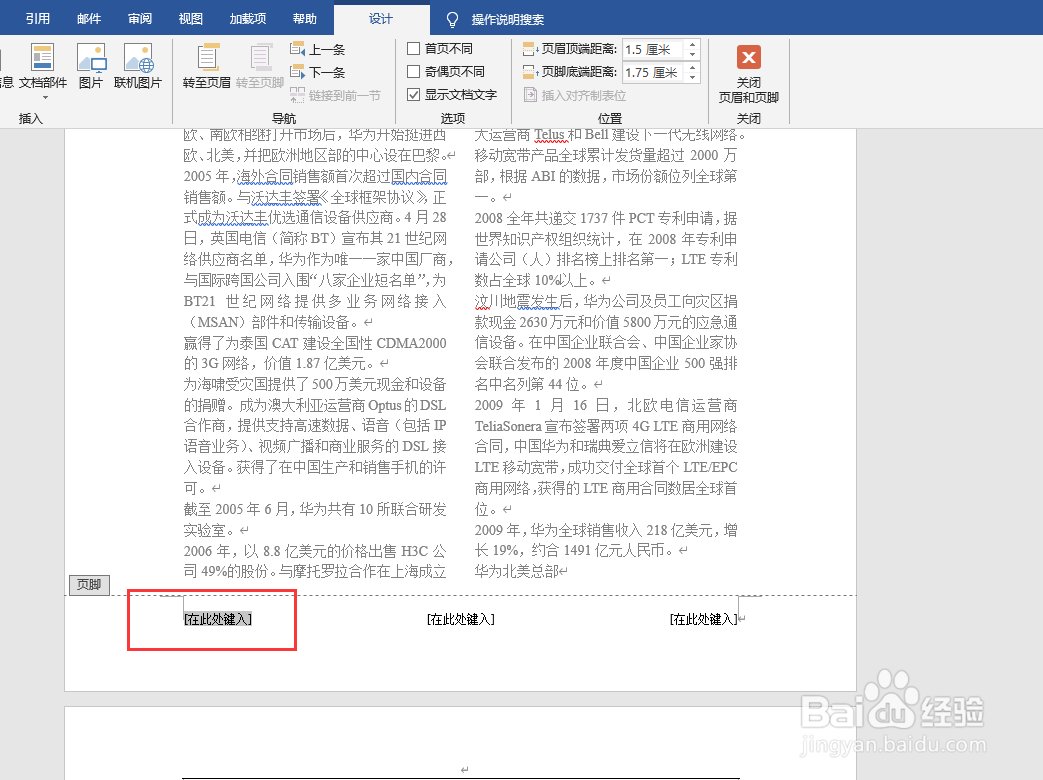Click the 选项 group label

tap(453, 118)
